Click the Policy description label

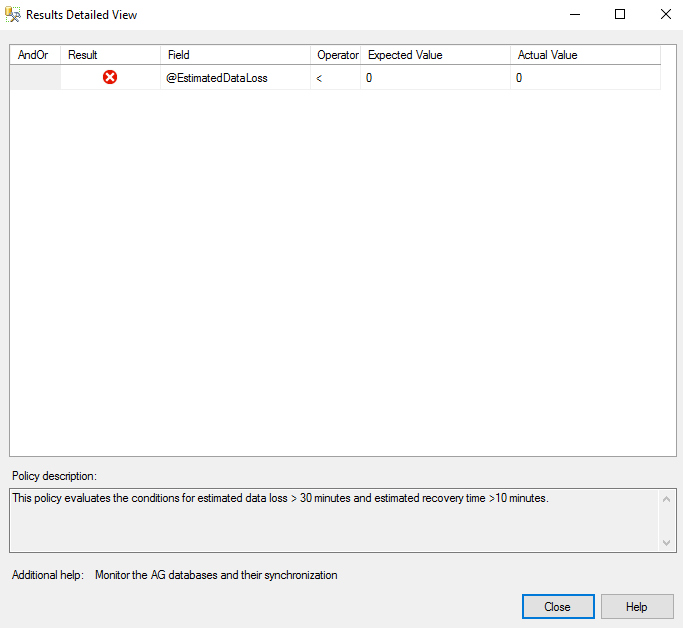pyautogui.click(x=54, y=476)
